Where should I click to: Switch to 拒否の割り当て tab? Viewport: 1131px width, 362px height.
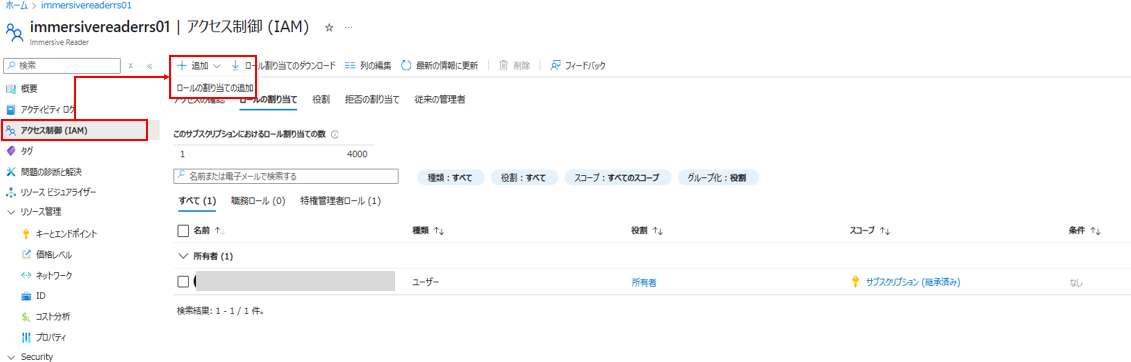tap(372, 100)
